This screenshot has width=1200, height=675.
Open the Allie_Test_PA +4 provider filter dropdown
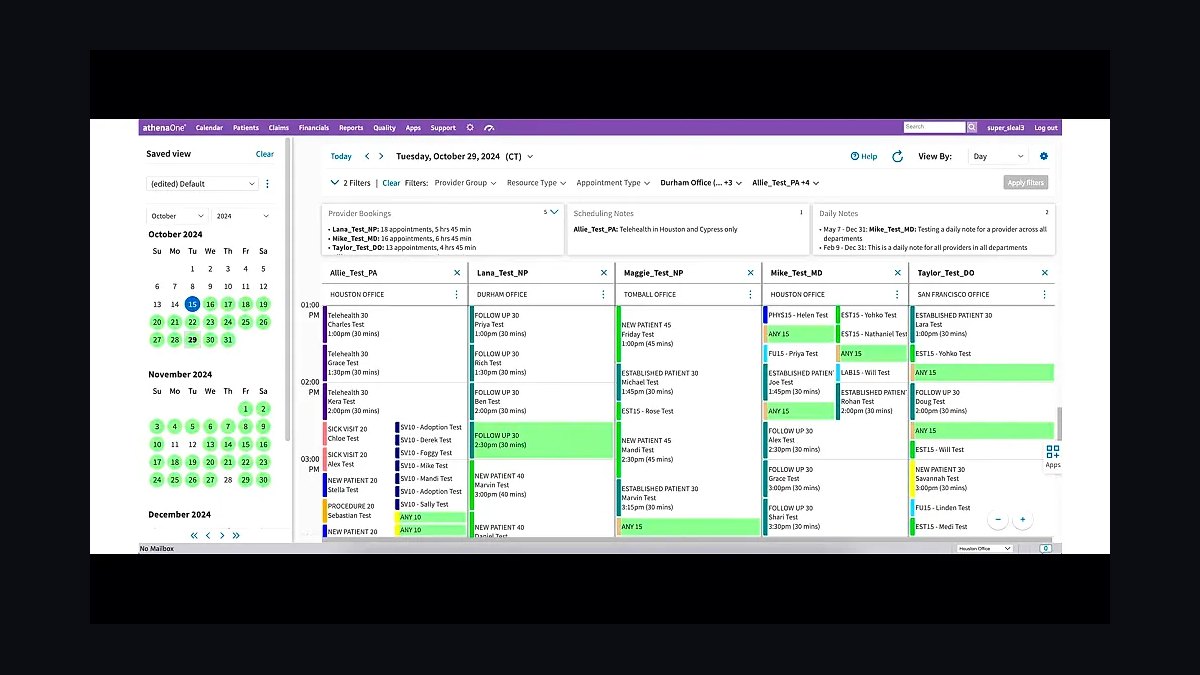786,183
